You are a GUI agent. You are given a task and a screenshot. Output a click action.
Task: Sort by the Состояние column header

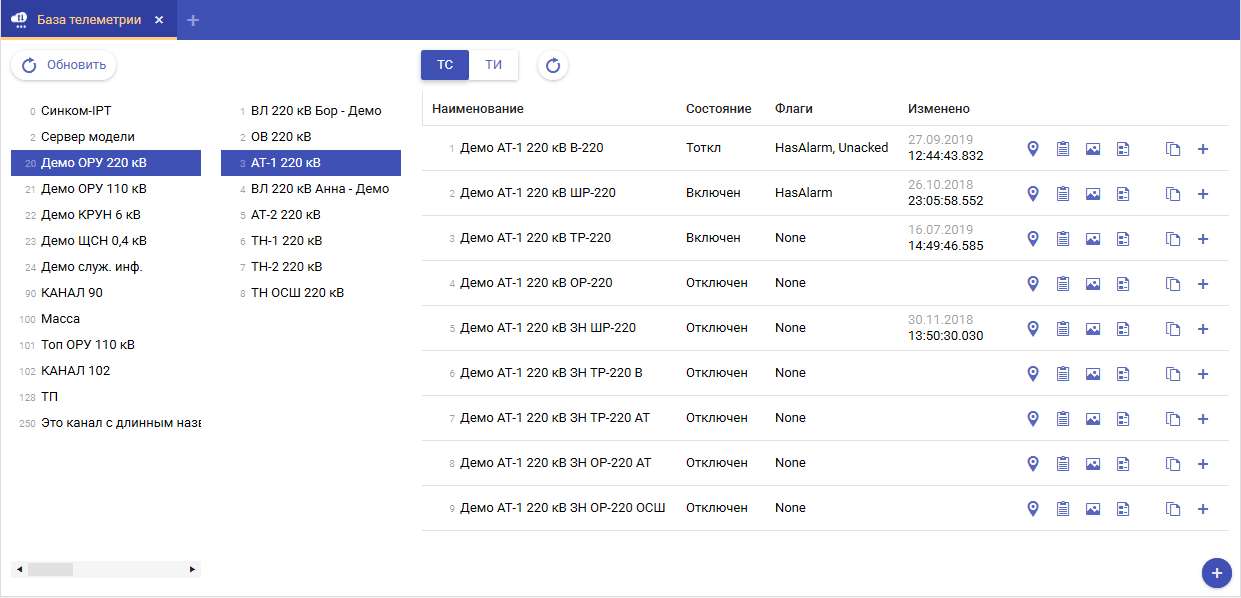[x=718, y=108]
